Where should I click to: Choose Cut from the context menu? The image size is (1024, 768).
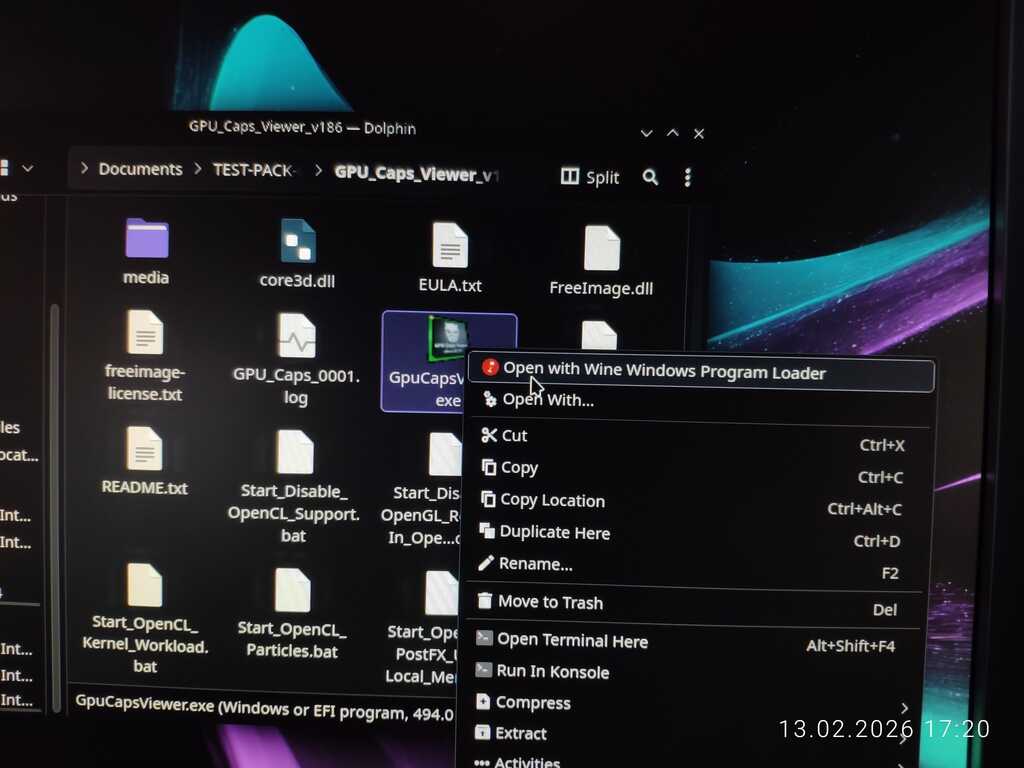coord(514,436)
